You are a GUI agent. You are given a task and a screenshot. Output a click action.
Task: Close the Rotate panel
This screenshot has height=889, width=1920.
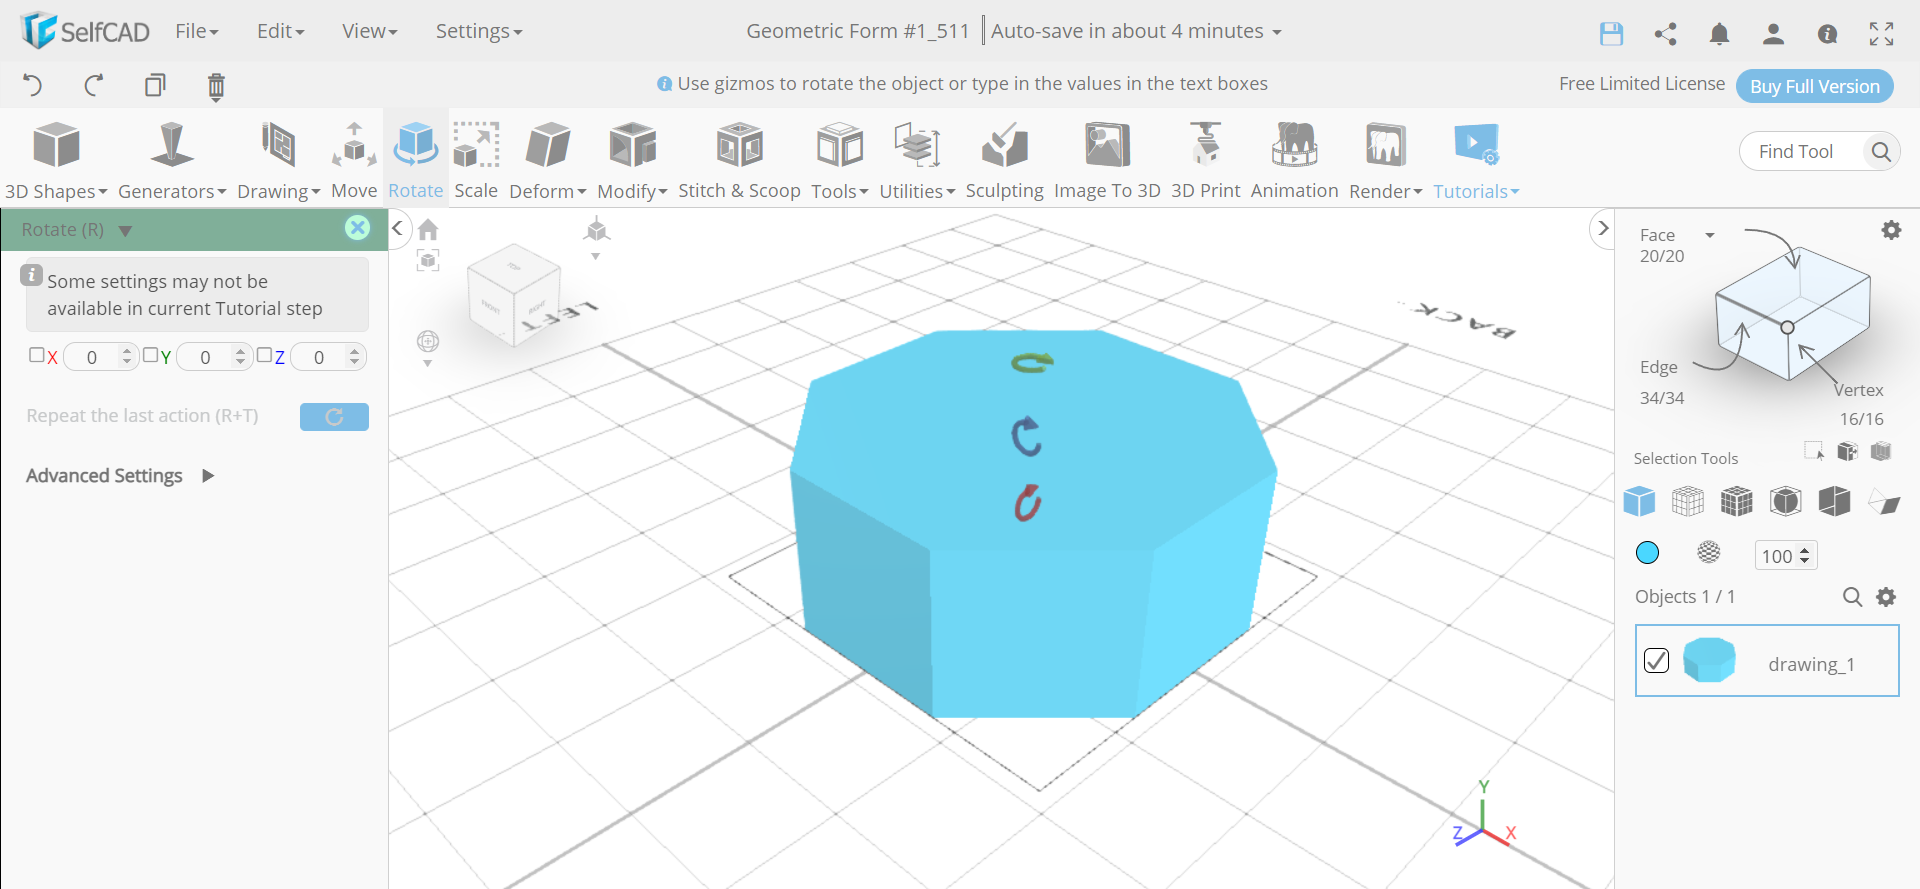357,228
